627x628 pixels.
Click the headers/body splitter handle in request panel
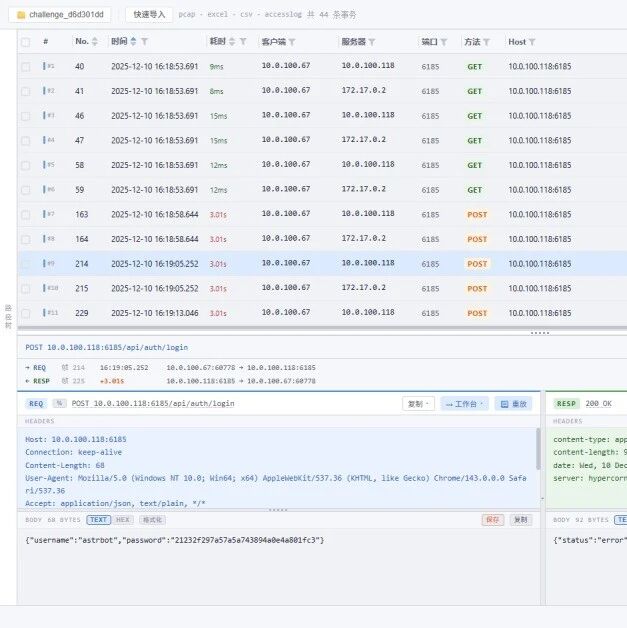click(x=278, y=510)
